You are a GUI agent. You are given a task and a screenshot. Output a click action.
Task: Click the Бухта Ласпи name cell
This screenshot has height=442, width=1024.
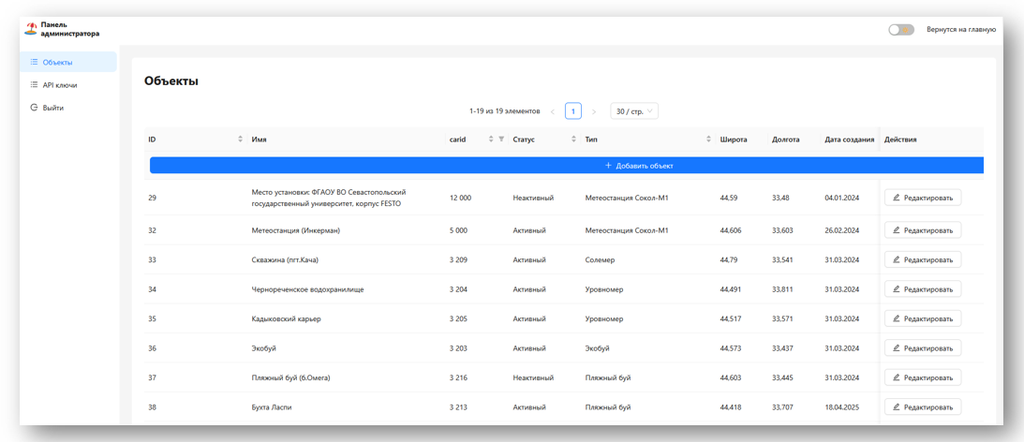(271, 407)
